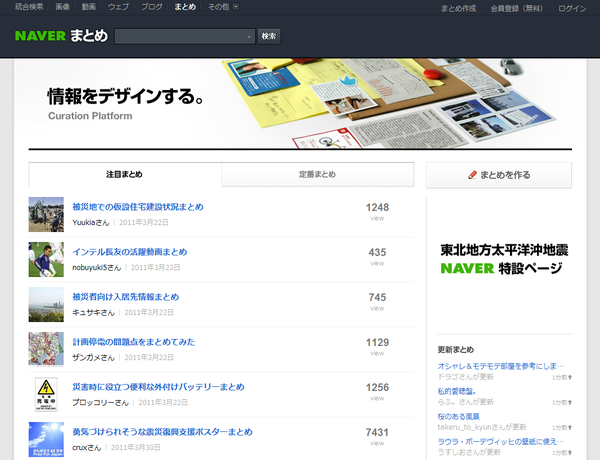Open オシャレ&モテモテ部屋を参考にしま… link
The height and width of the screenshot is (460, 600).
(x=501, y=366)
